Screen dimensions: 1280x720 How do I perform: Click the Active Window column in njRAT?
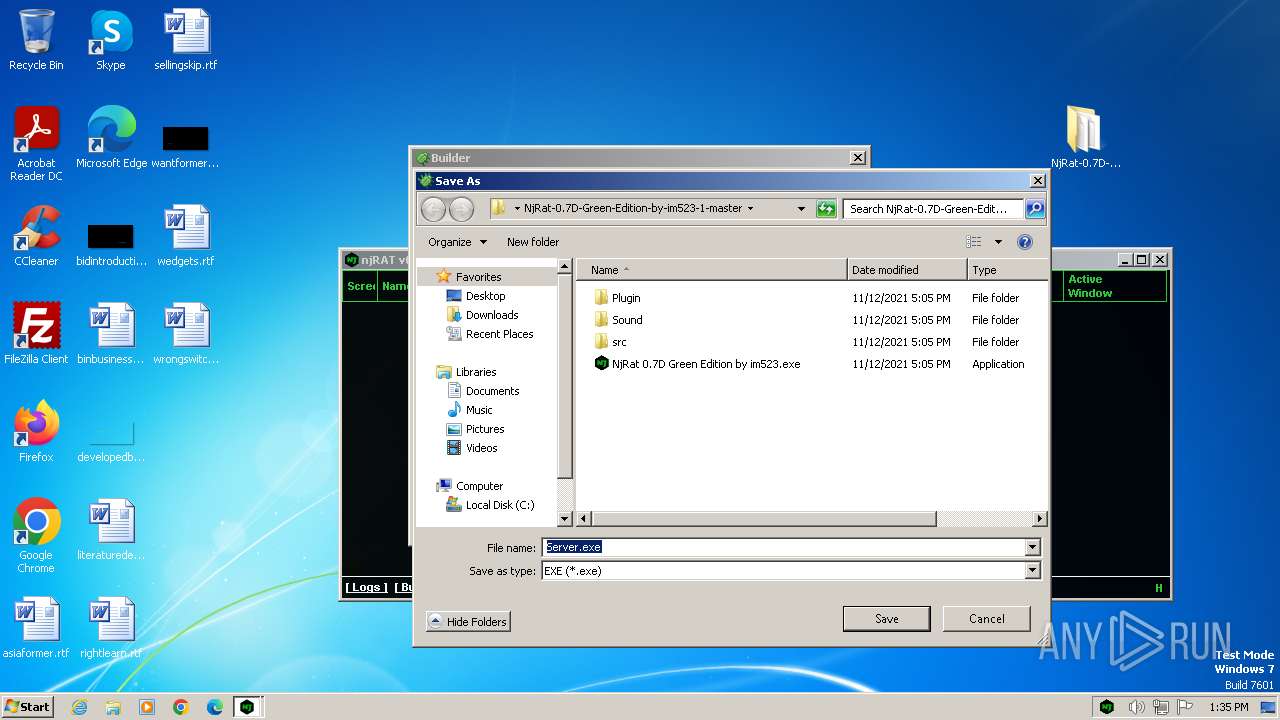[x=1114, y=286]
